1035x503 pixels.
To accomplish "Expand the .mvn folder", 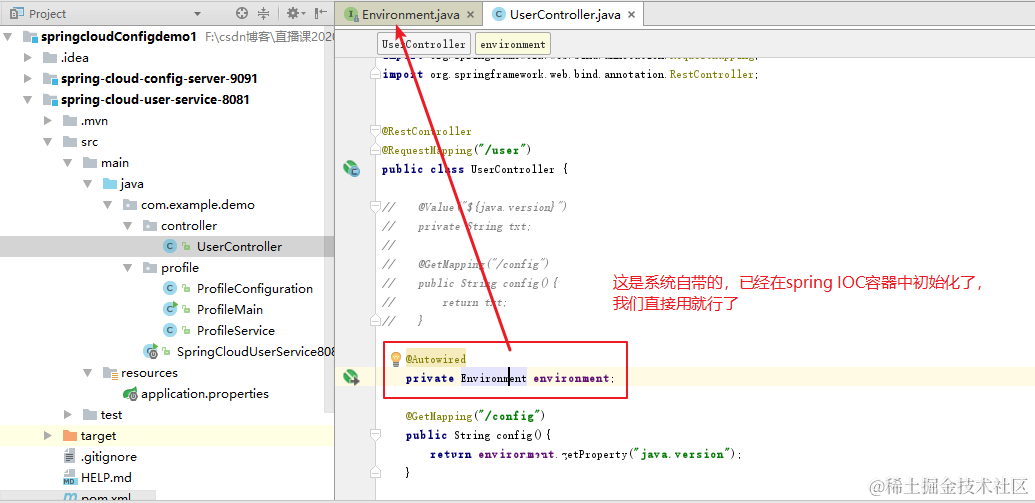I will click(48, 121).
